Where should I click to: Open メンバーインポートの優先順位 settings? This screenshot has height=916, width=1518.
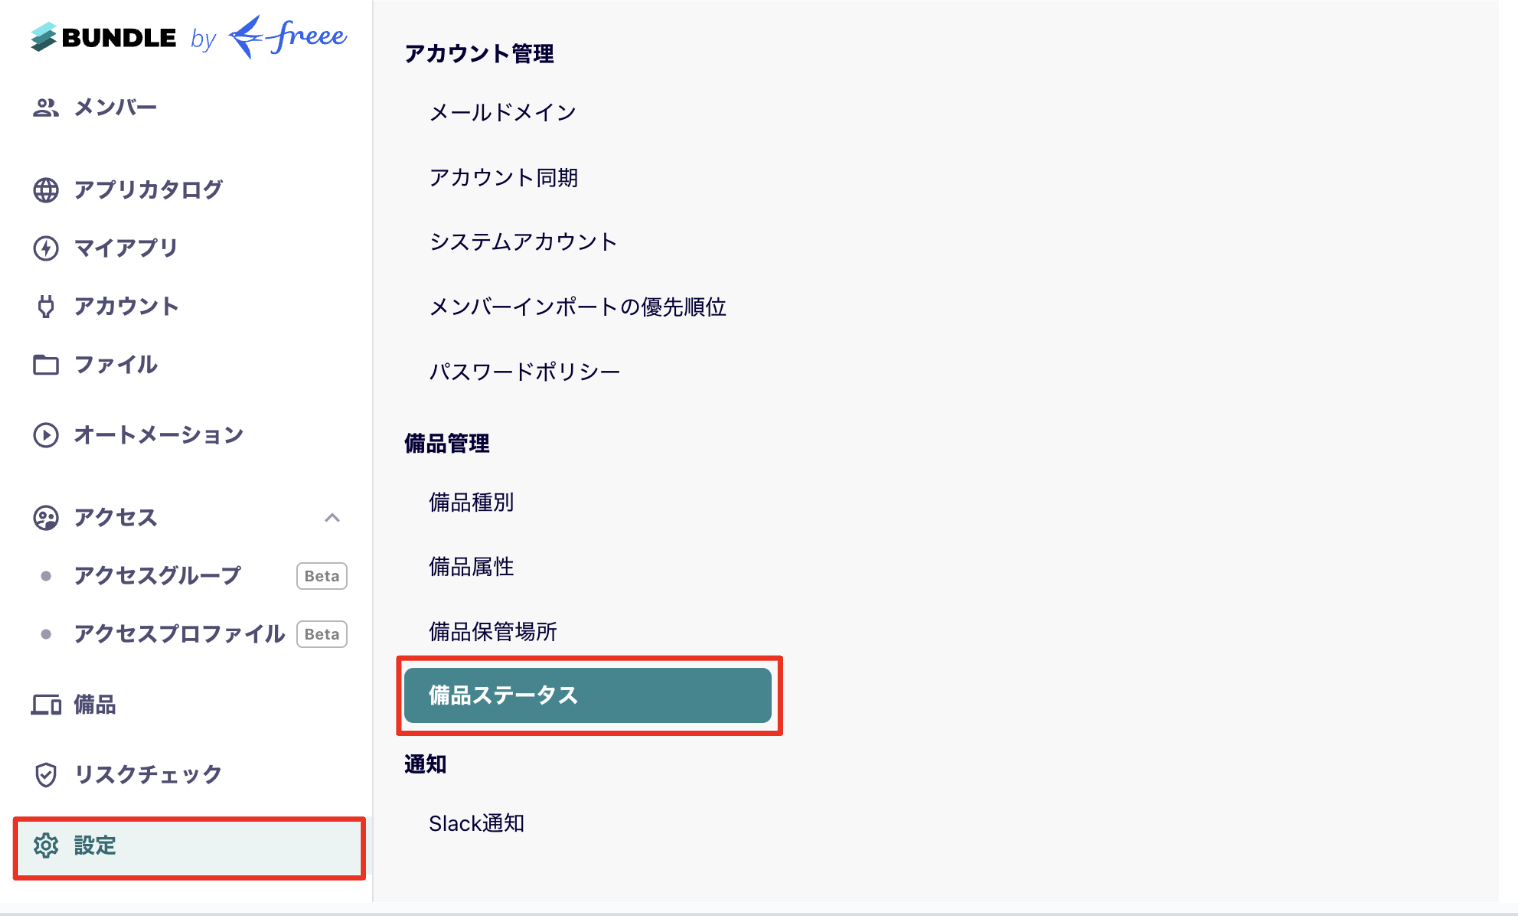[x=578, y=307]
